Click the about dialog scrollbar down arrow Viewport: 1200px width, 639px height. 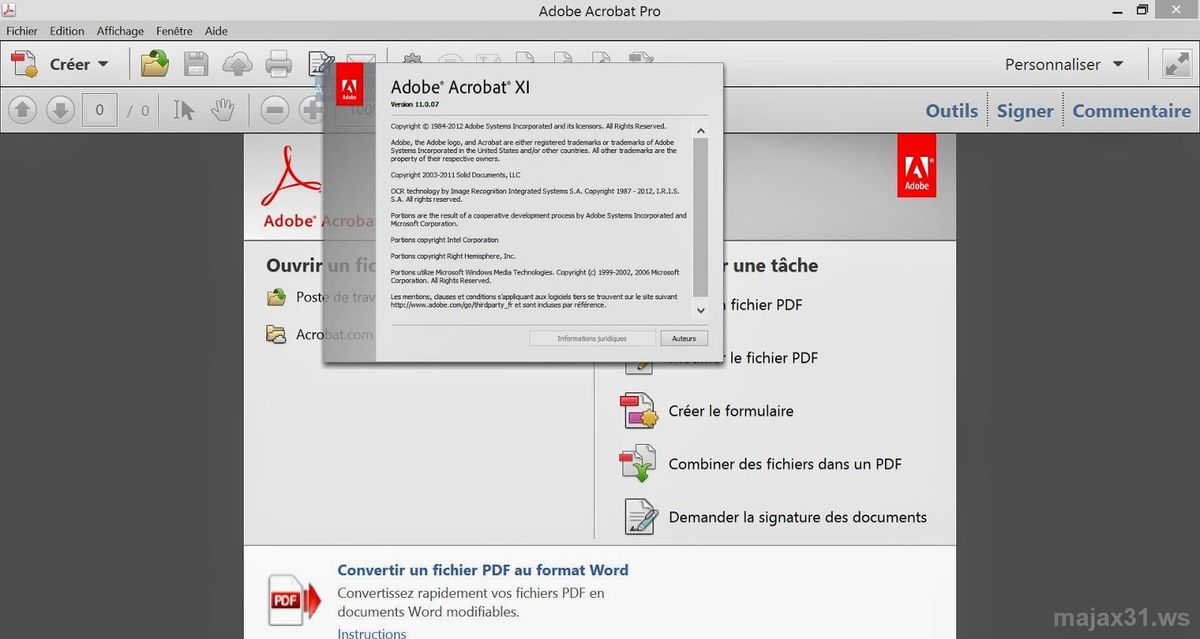700,311
